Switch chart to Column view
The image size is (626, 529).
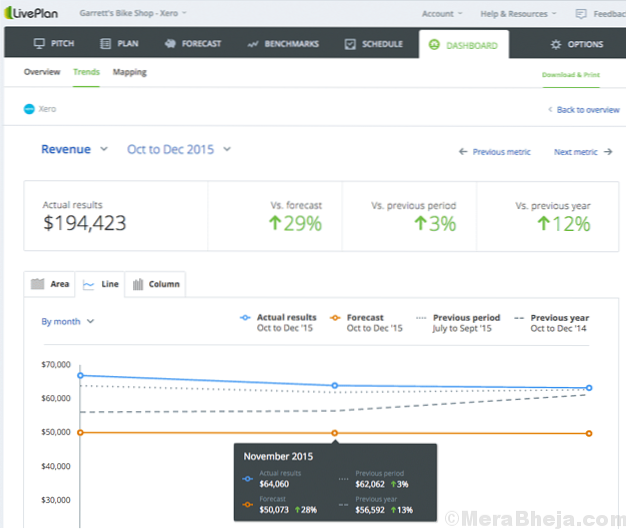tap(157, 284)
